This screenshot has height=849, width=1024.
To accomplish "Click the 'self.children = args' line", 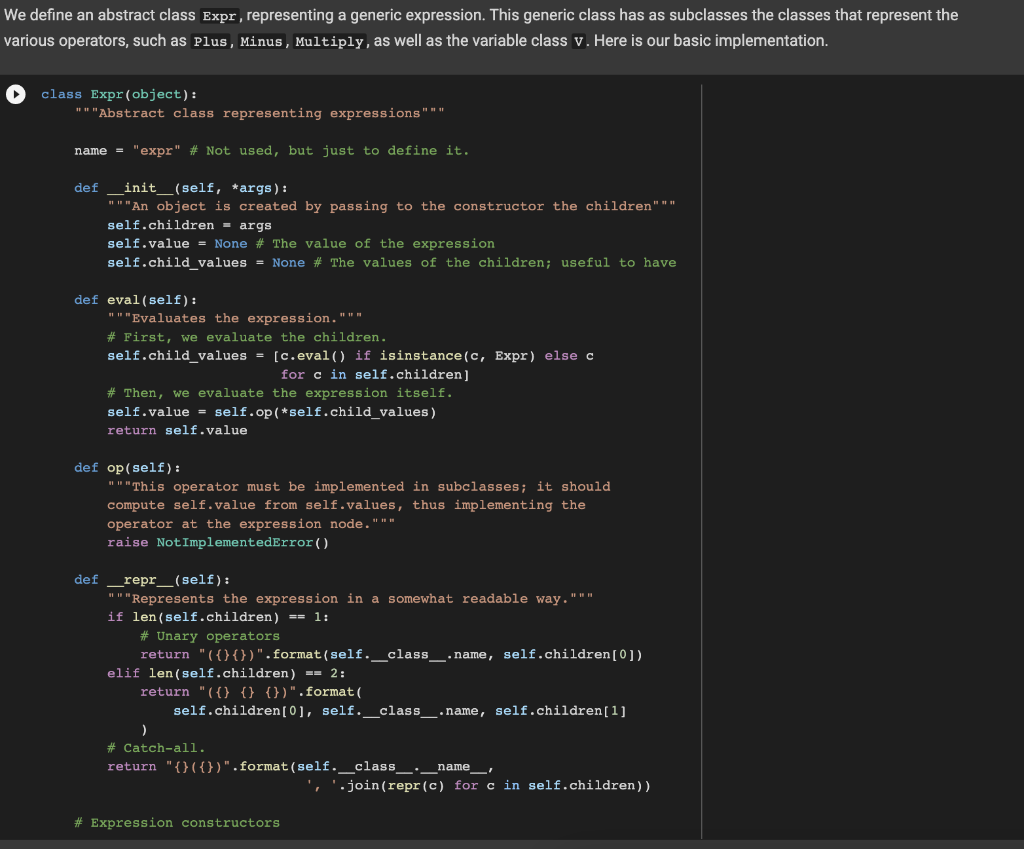I will (189, 225).
